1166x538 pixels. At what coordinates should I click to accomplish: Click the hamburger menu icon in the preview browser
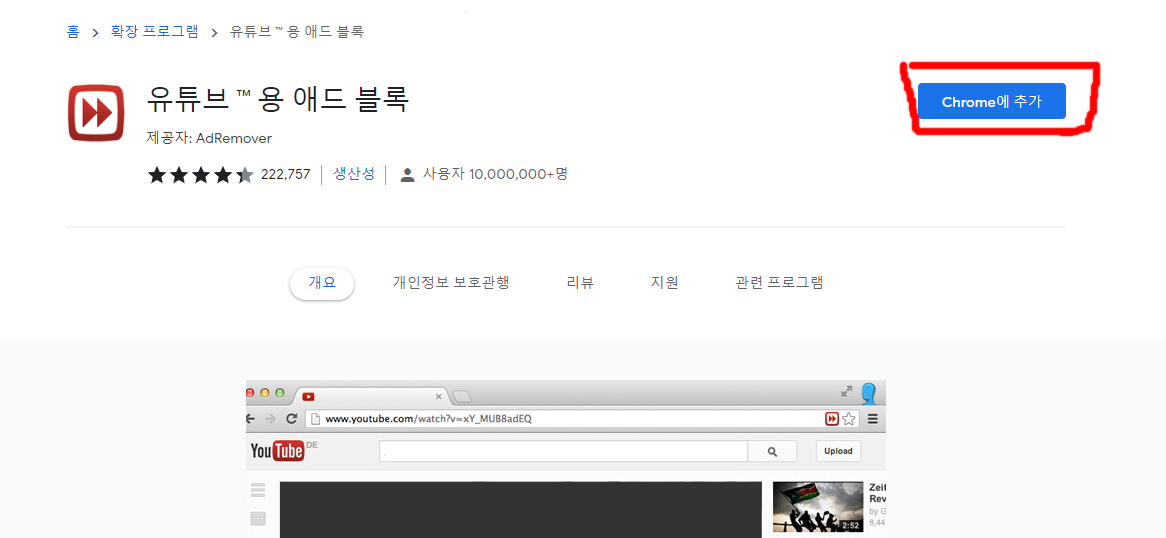click(873, 419)
